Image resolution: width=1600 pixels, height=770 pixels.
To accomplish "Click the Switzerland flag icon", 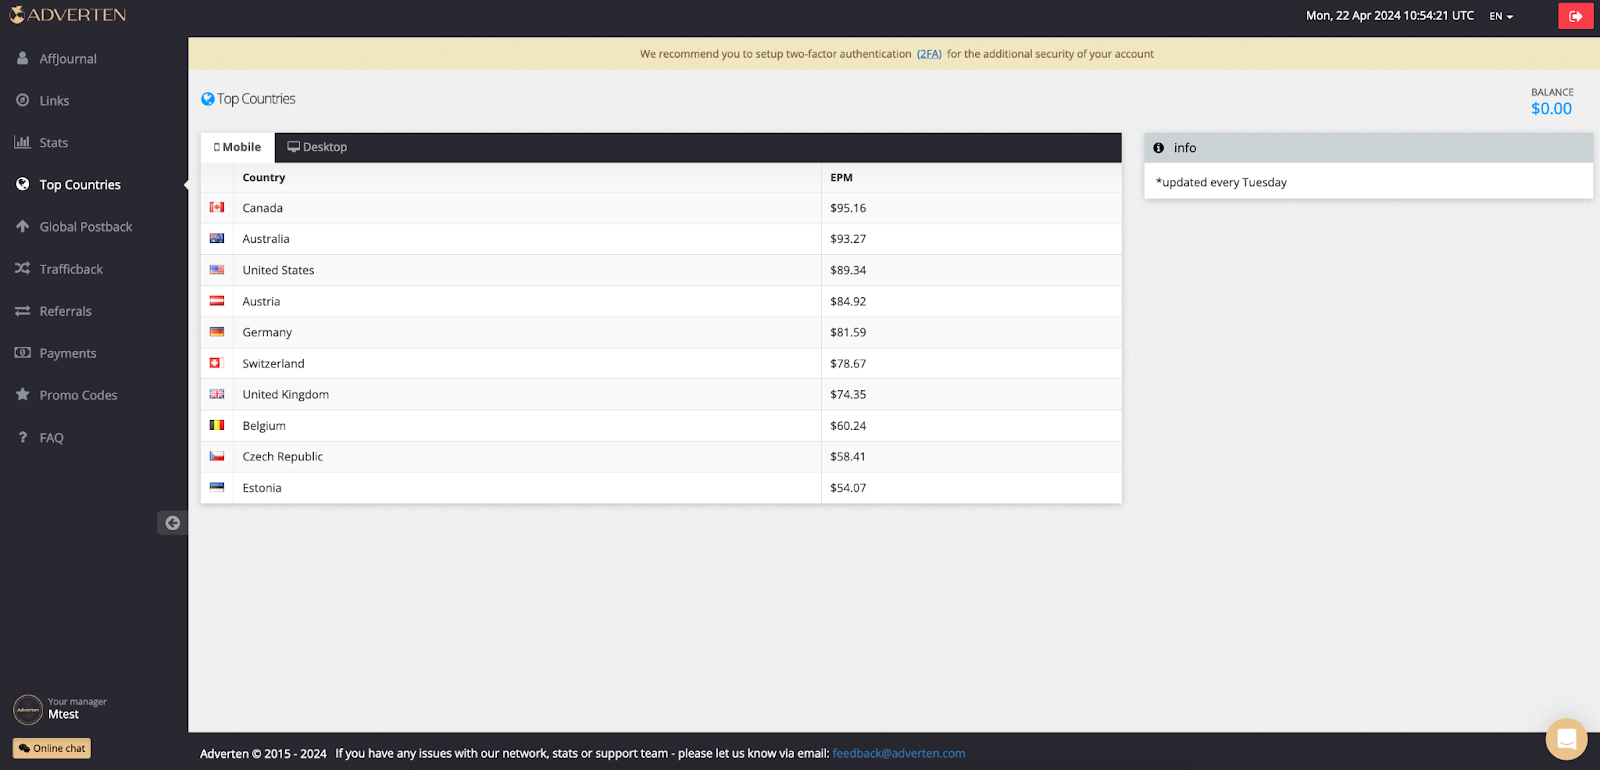I will tap(215, 363).
